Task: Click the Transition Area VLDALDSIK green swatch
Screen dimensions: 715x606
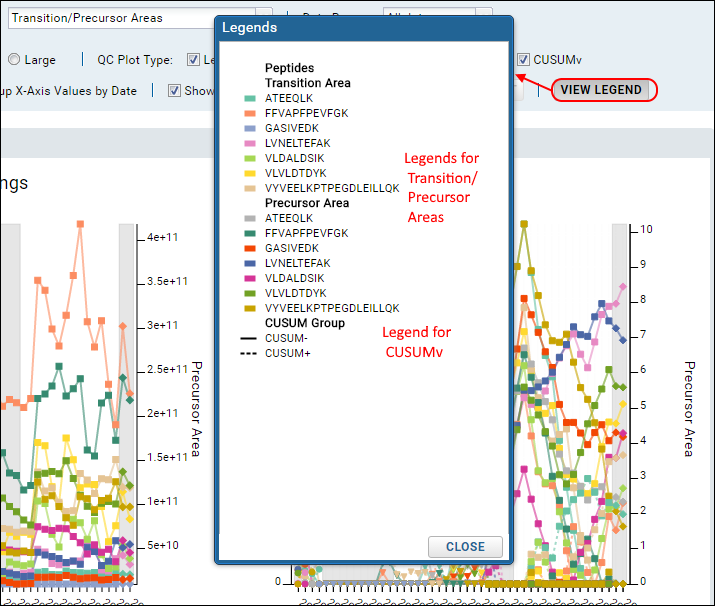Action: pos(250,158)
